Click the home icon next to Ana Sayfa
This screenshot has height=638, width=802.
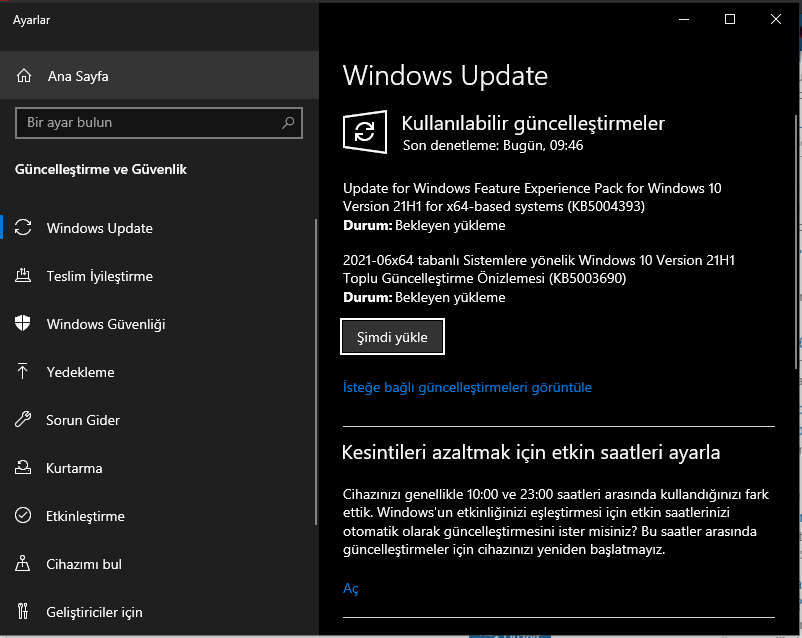tap(24, 76)
